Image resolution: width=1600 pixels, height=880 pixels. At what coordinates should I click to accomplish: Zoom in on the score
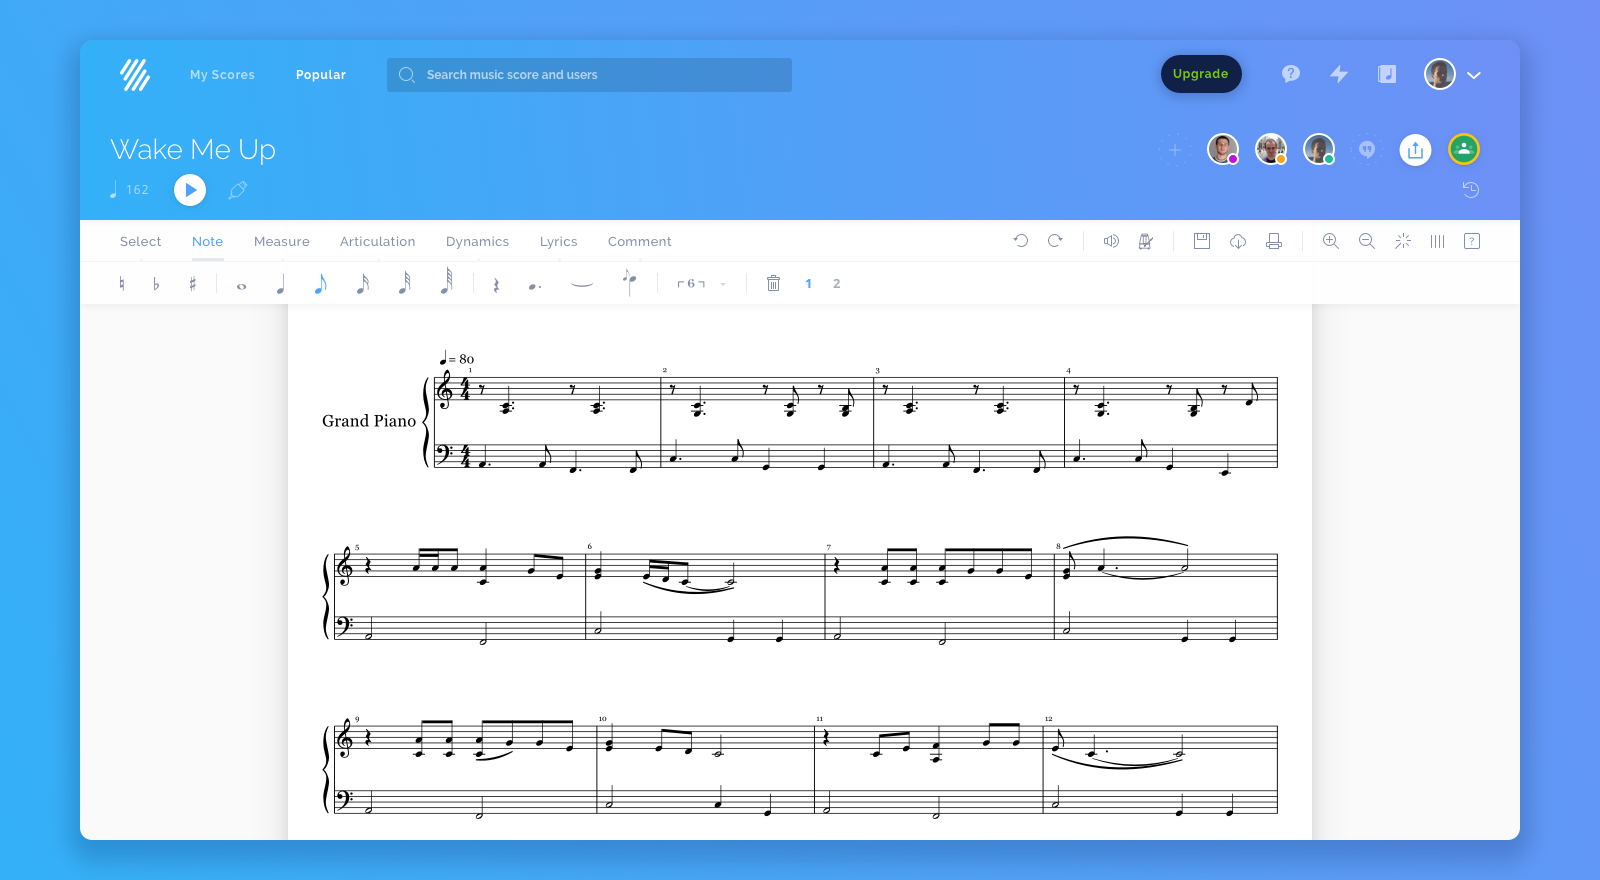pyautogui.click(x=1331, y=241)
